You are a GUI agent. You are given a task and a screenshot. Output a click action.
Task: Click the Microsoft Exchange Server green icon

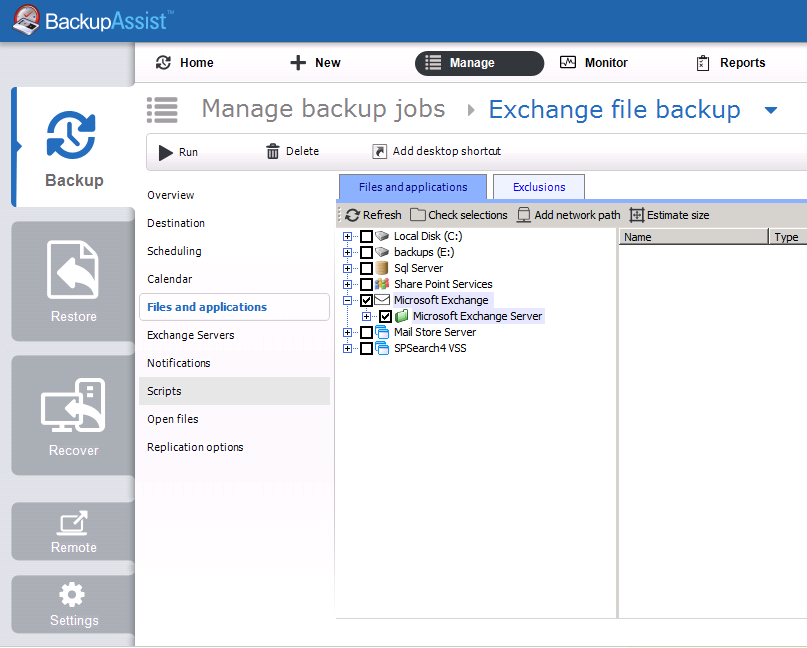401,316
